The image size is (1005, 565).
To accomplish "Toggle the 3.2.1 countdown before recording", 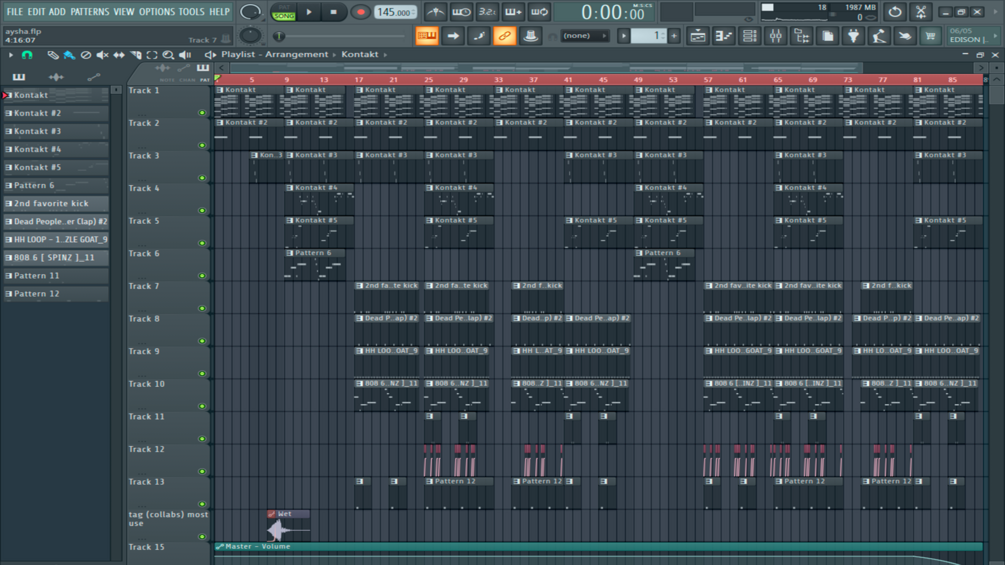I will tap(487, 12).
